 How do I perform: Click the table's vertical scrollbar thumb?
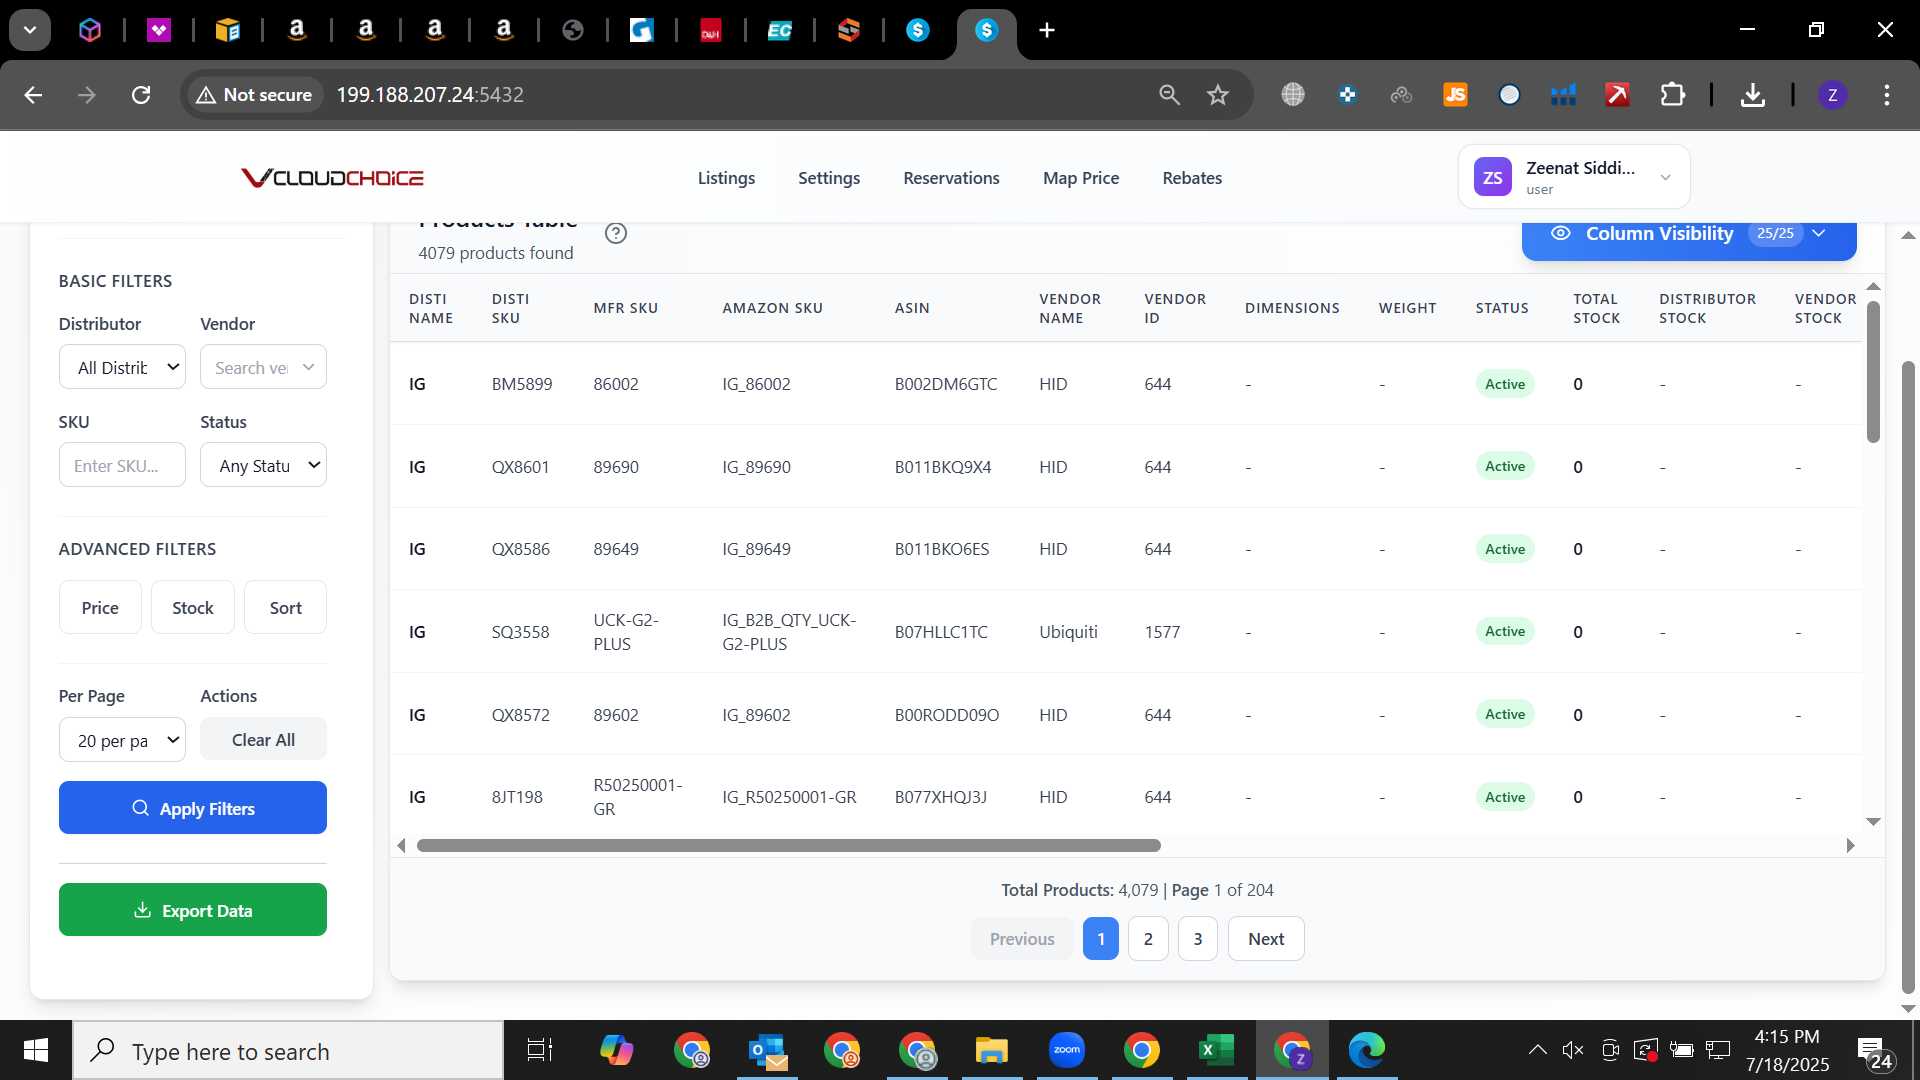point(1873,371)
